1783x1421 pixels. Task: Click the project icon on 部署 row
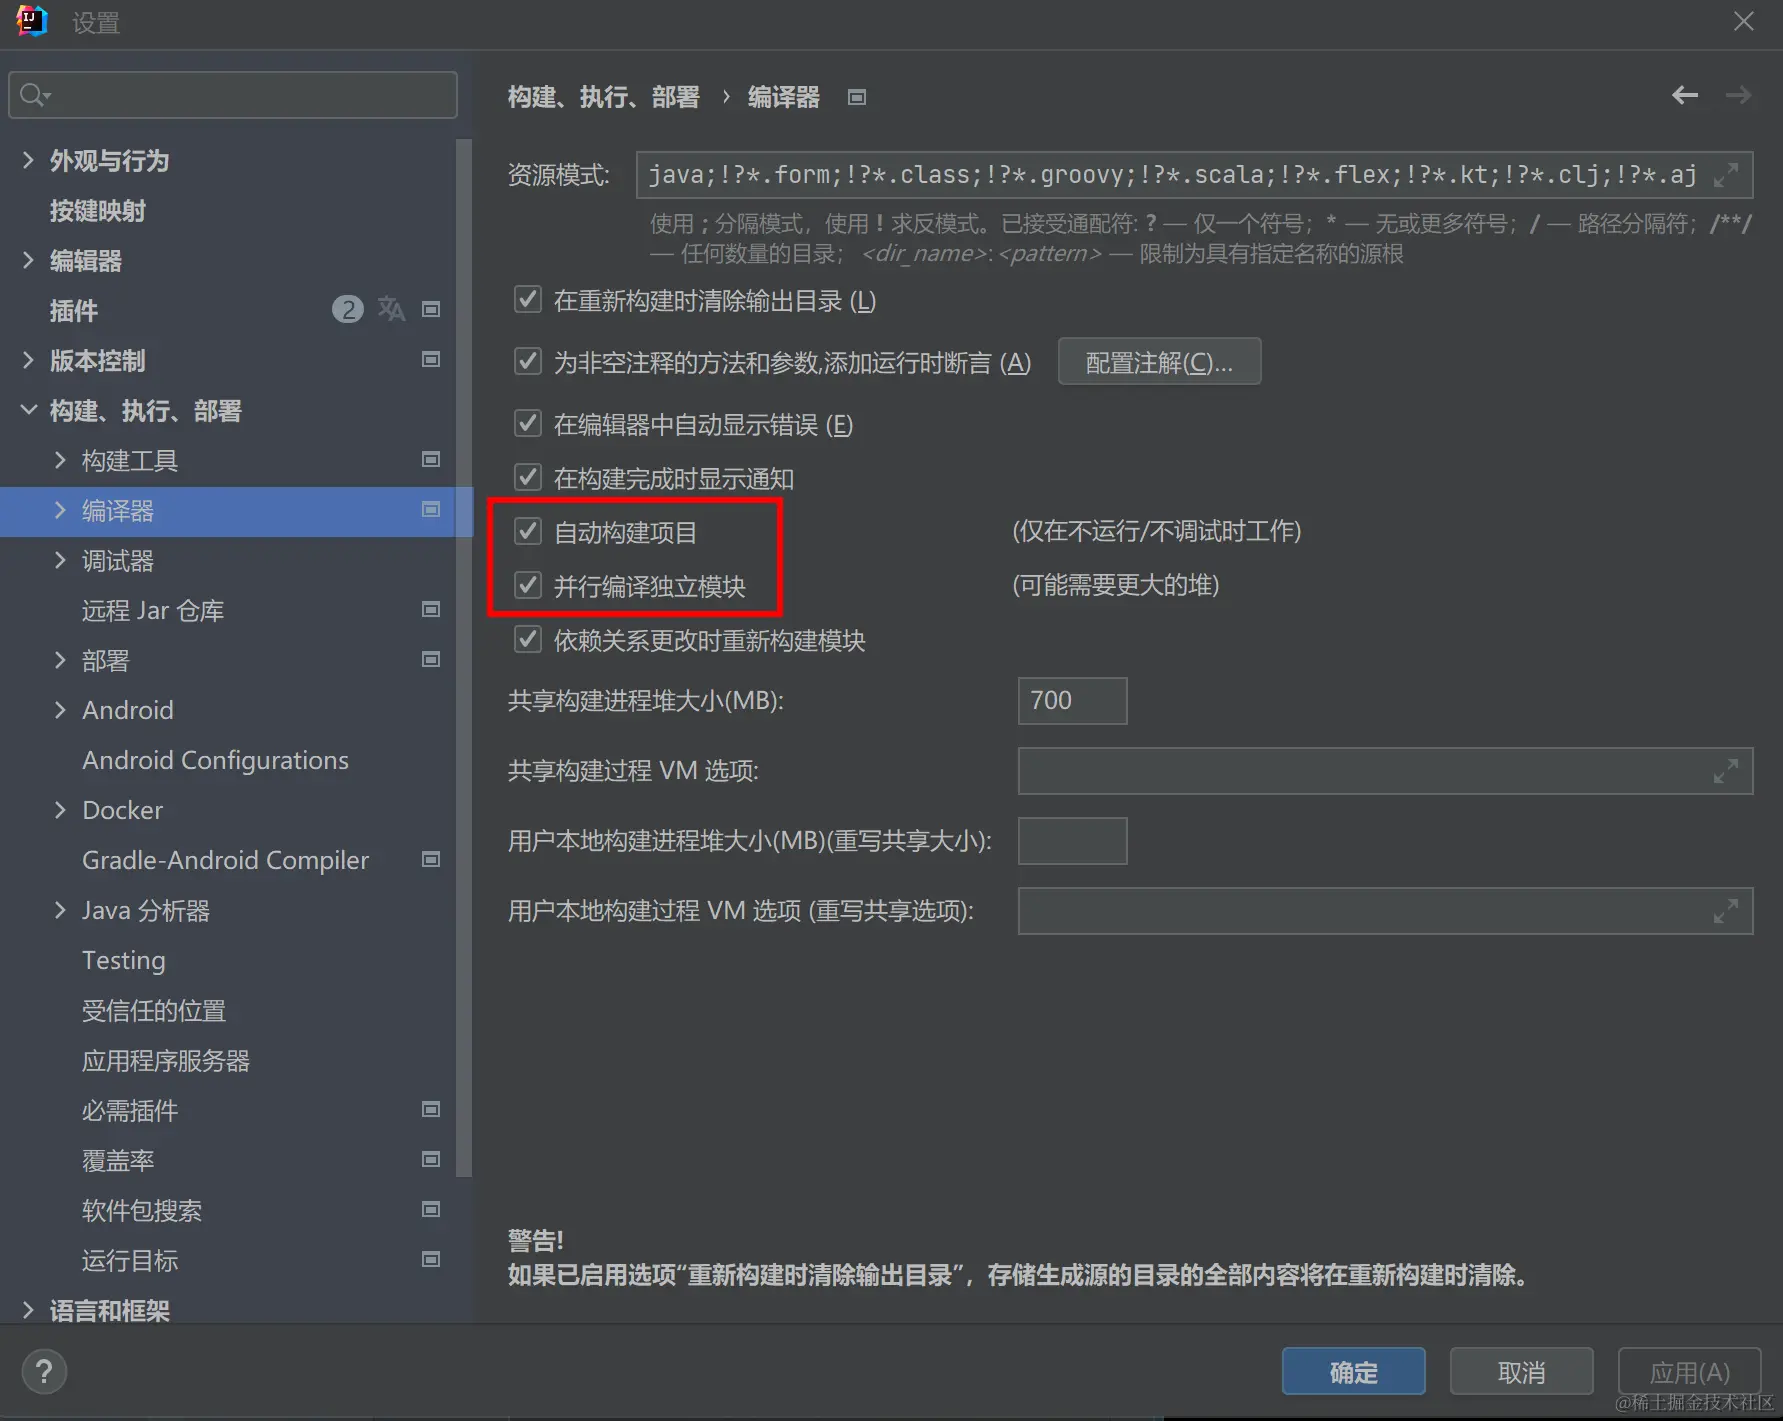[x=431, y=660]
